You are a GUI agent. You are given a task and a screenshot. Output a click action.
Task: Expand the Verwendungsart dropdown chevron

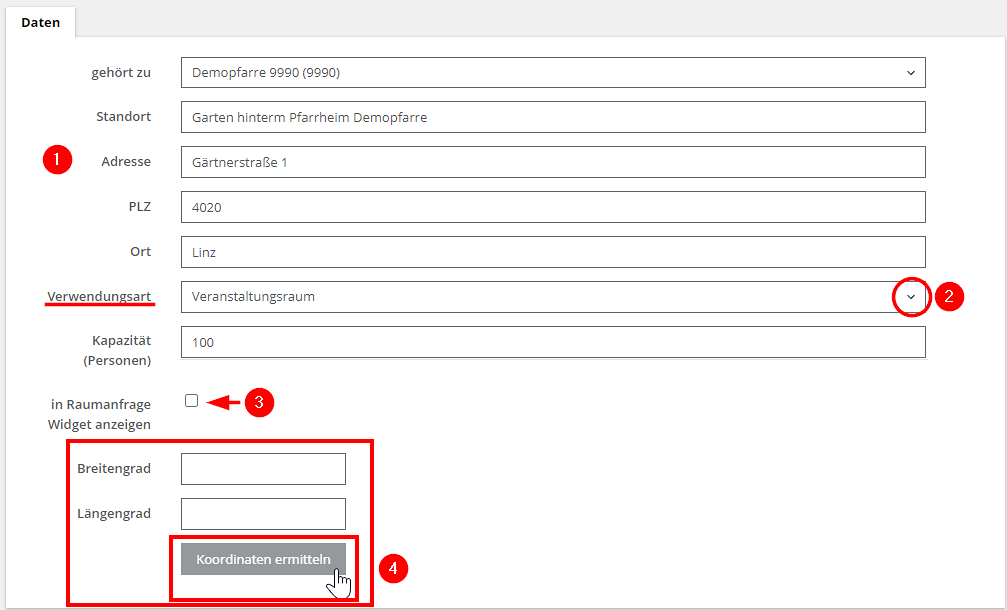(910, 297)
